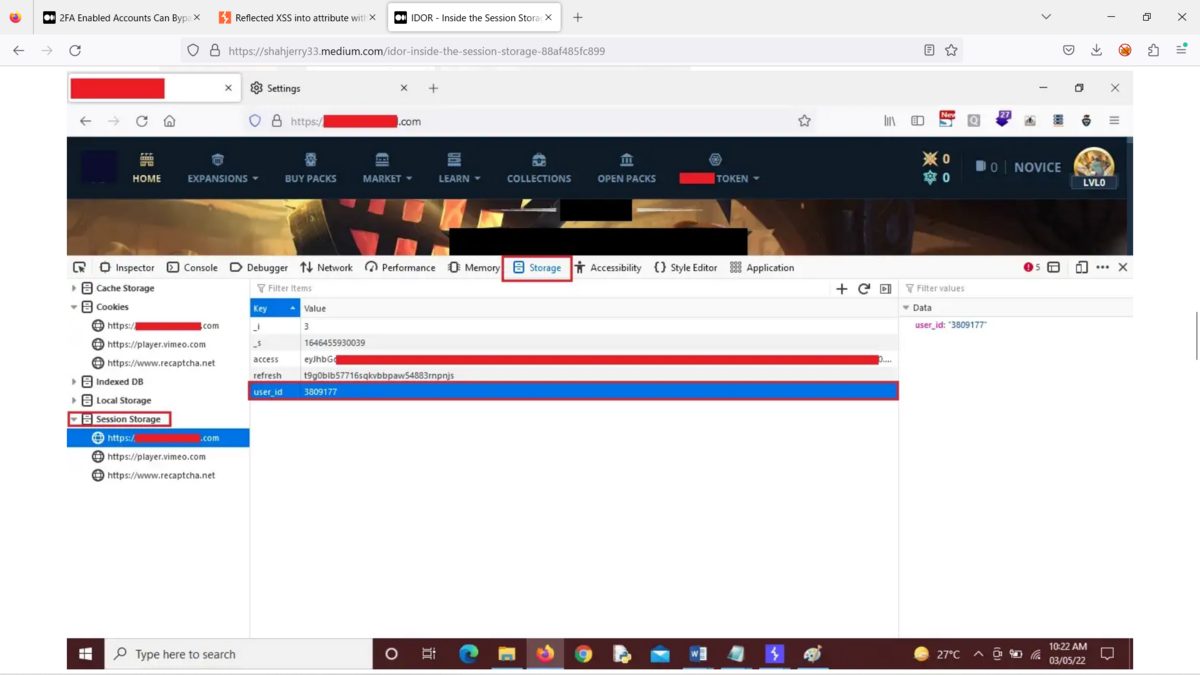
Task: Open the Debugger devtools tab
Action: coord(259,267)
